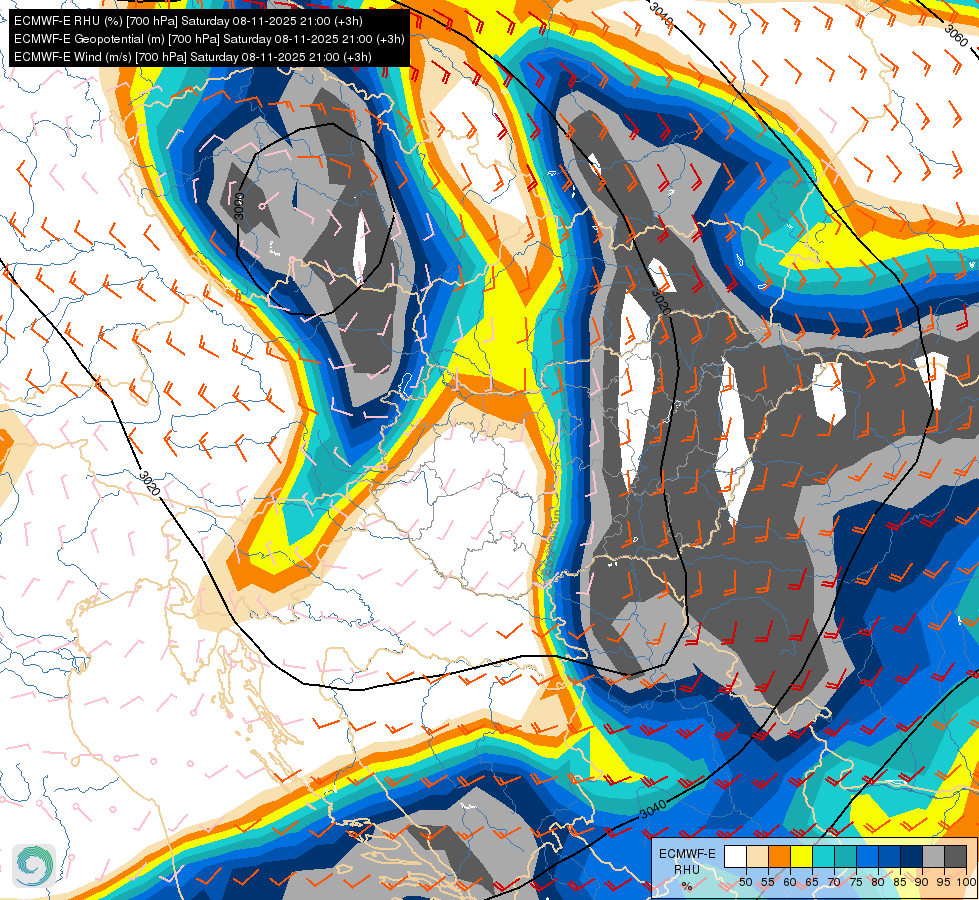Pick the navy 85–90% legend swatch
Screen dimensions: 979x900
pyautogui.click(x=912, y=856)
